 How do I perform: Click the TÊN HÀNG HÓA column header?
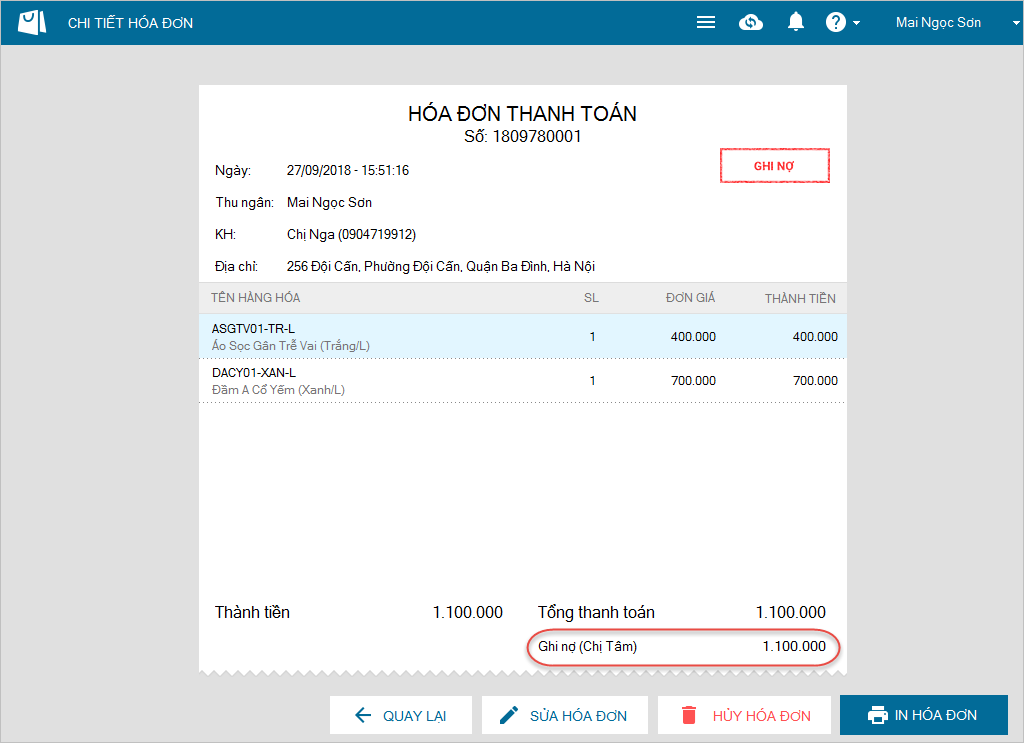(x=255, y=298)
